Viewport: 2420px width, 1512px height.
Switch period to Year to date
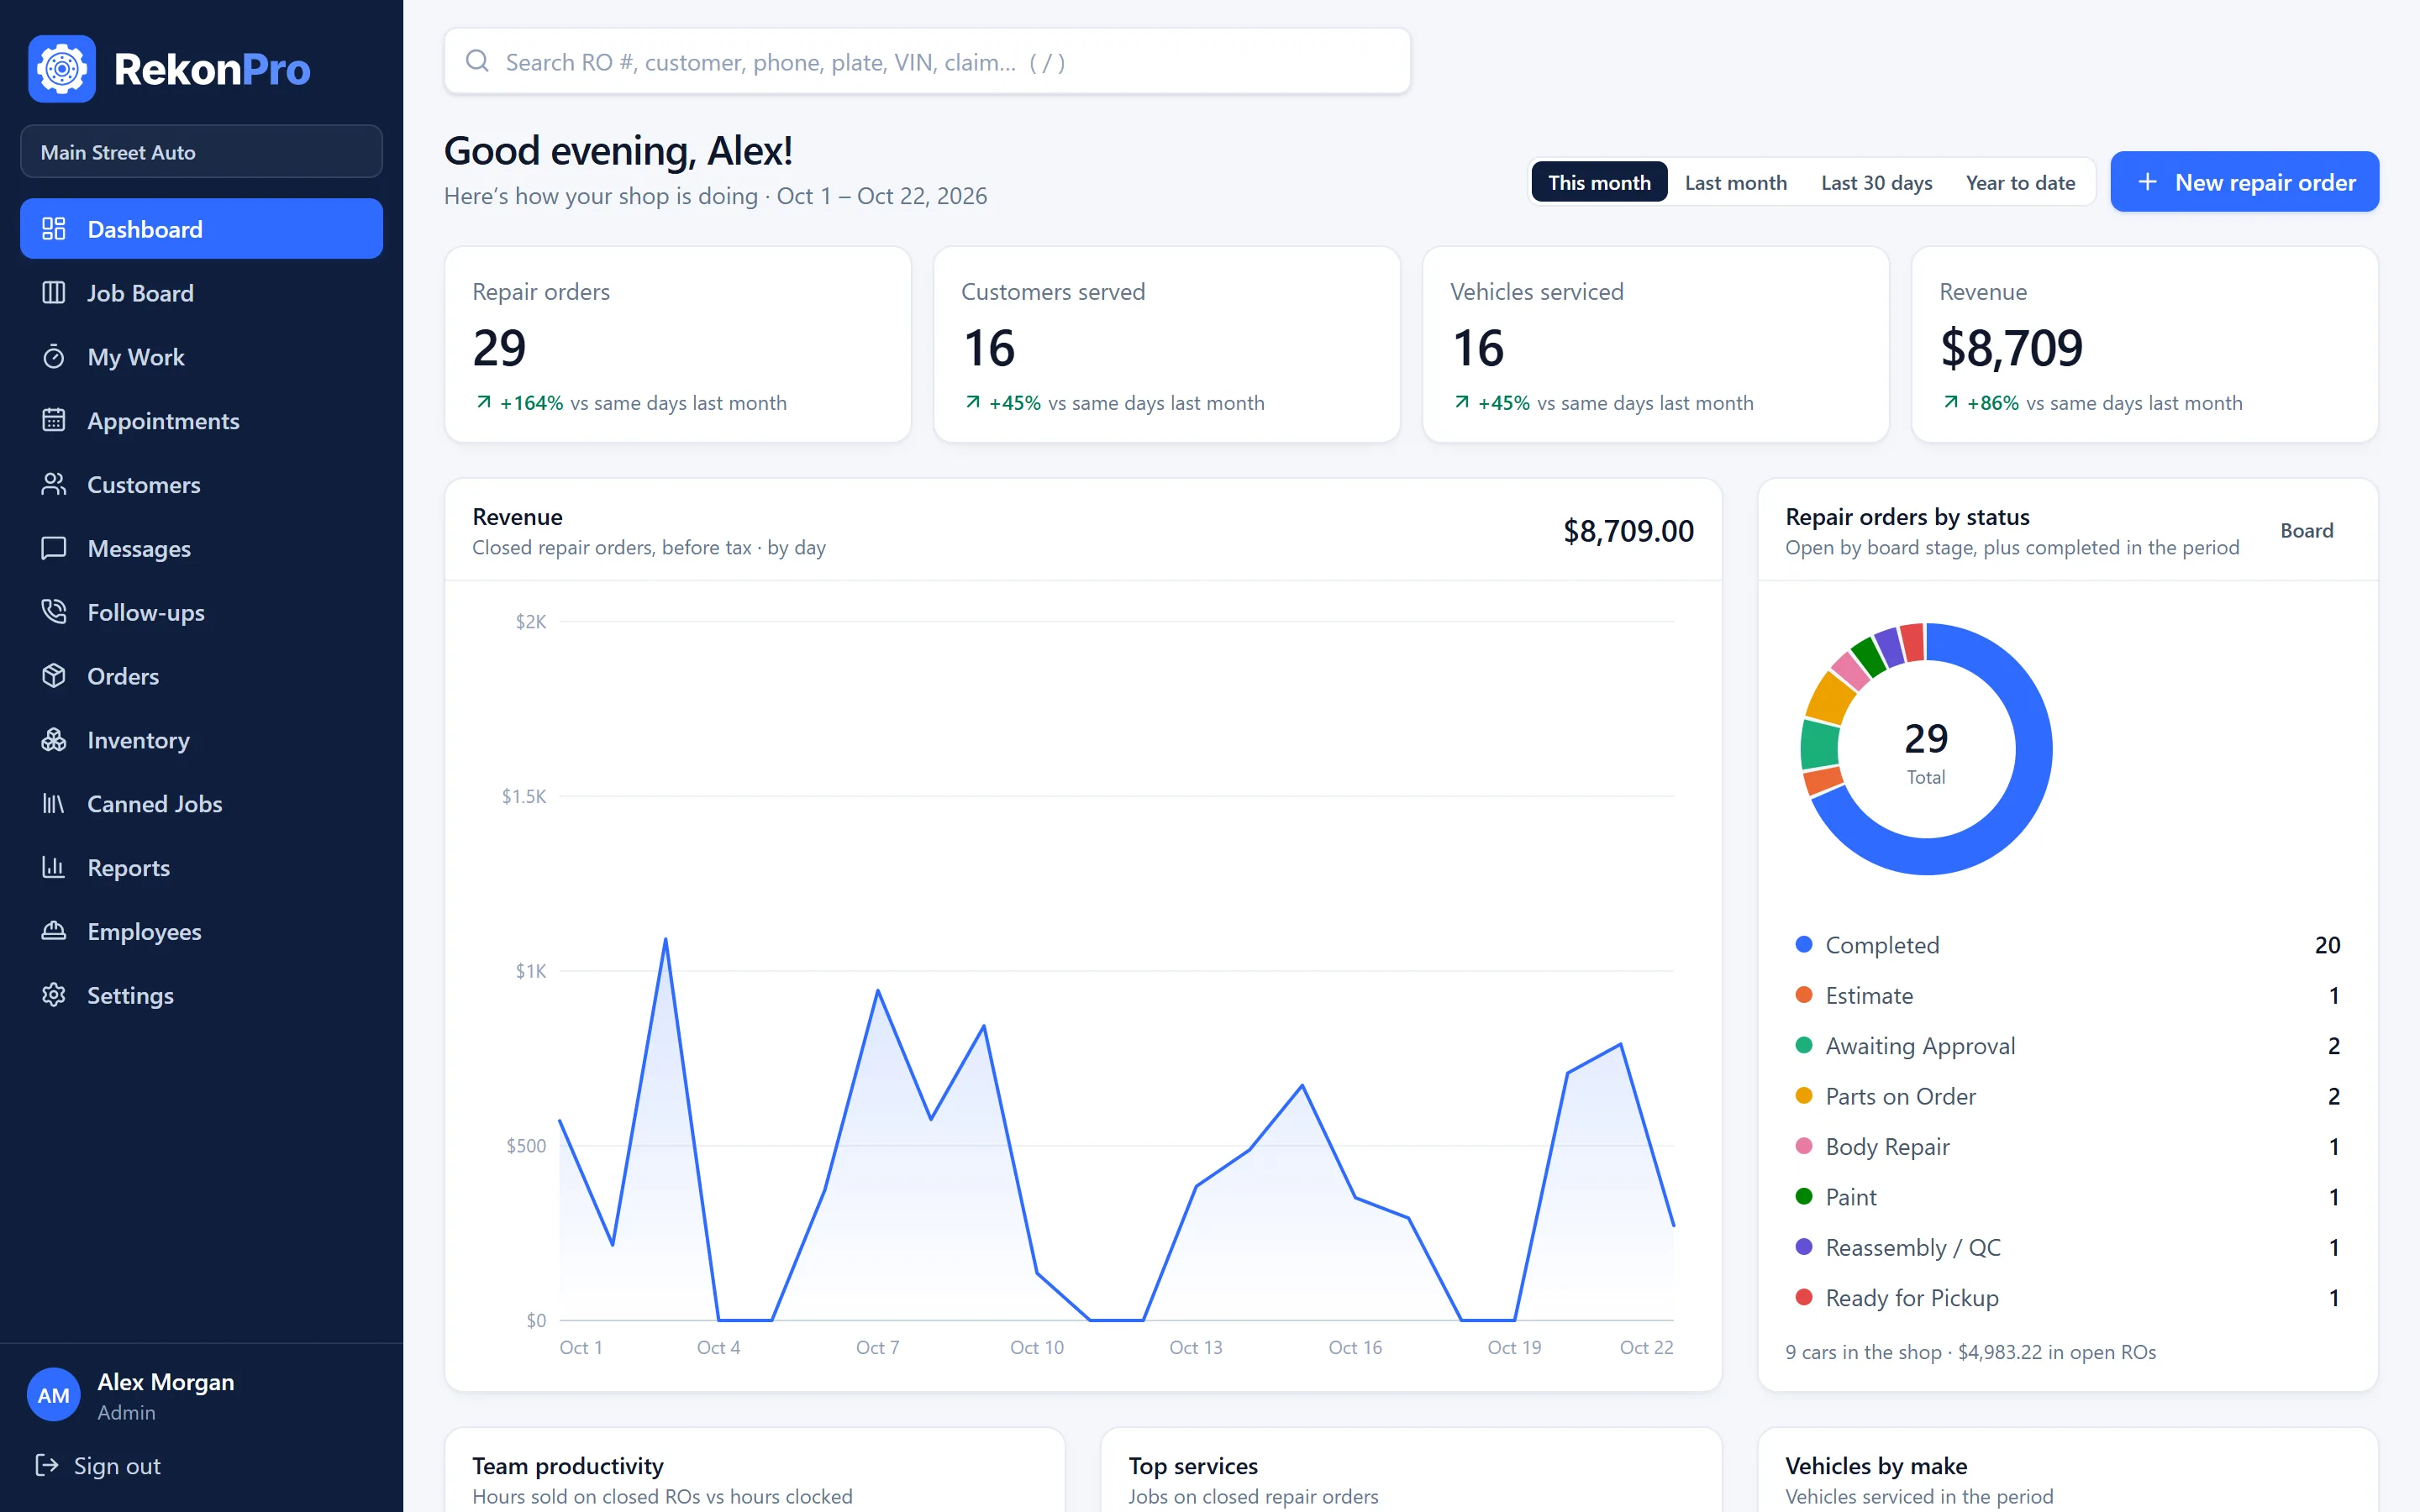tap(2020, 182)
